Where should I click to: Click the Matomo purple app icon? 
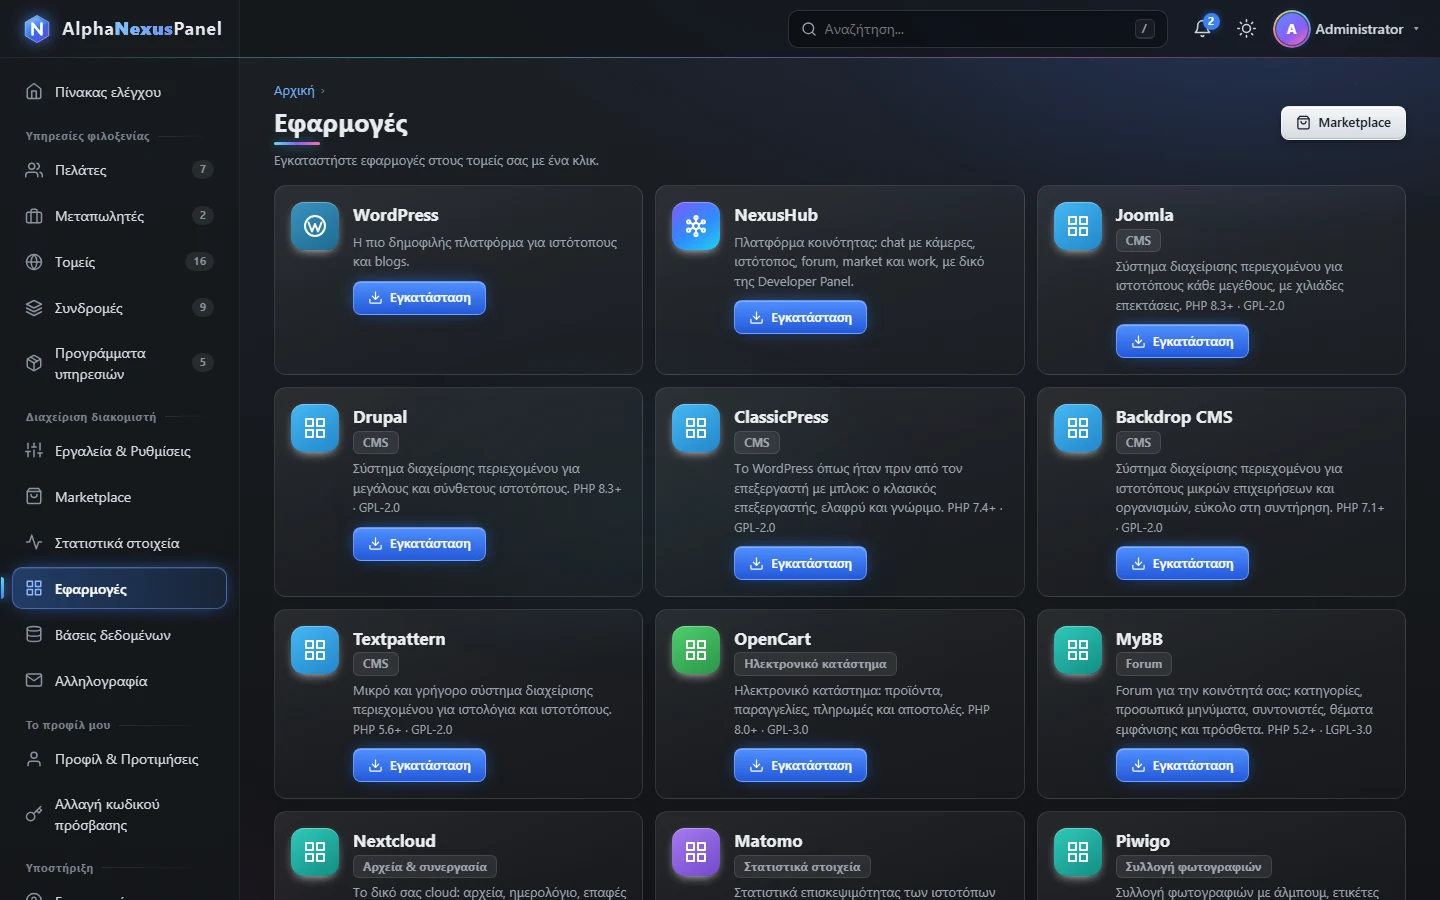click(x=696, y=852)
